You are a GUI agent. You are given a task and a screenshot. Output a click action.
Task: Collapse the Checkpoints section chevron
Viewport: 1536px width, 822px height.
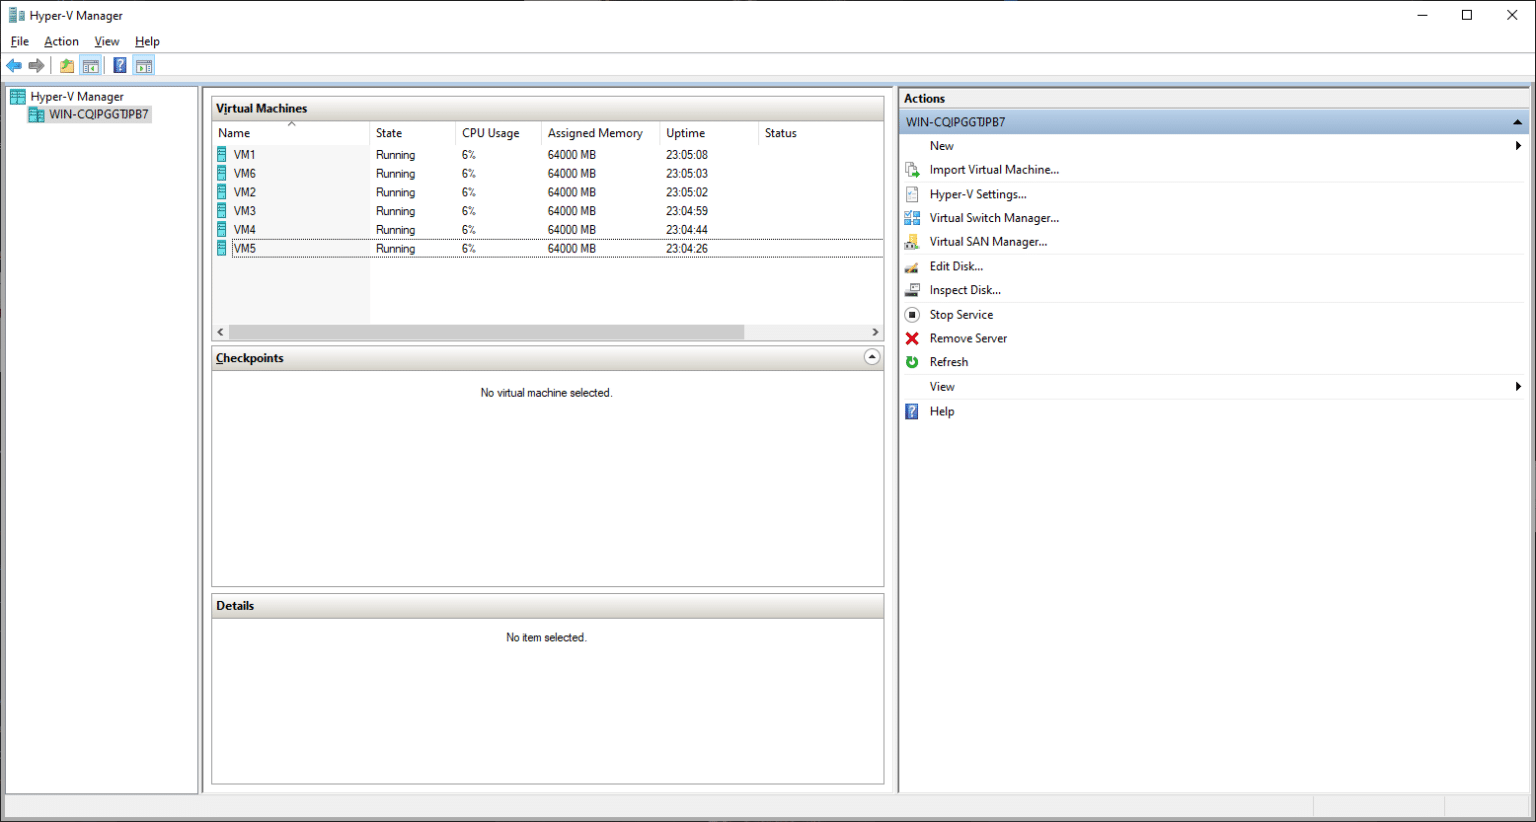pos(872,357)
